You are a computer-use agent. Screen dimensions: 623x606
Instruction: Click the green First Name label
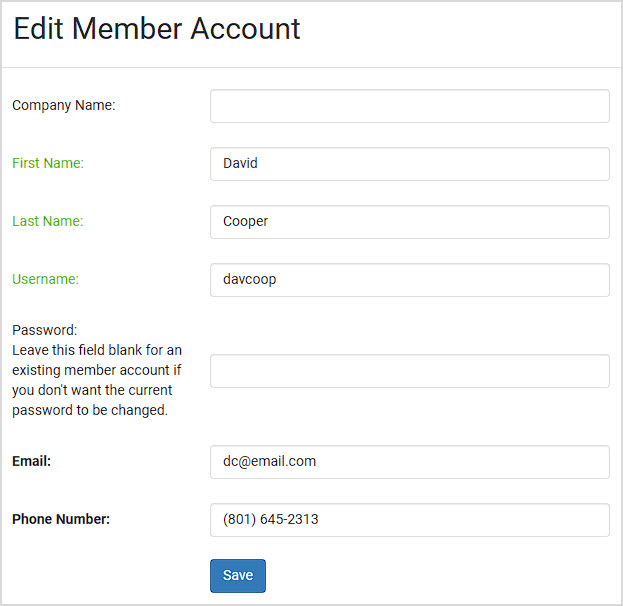(48, 163)
